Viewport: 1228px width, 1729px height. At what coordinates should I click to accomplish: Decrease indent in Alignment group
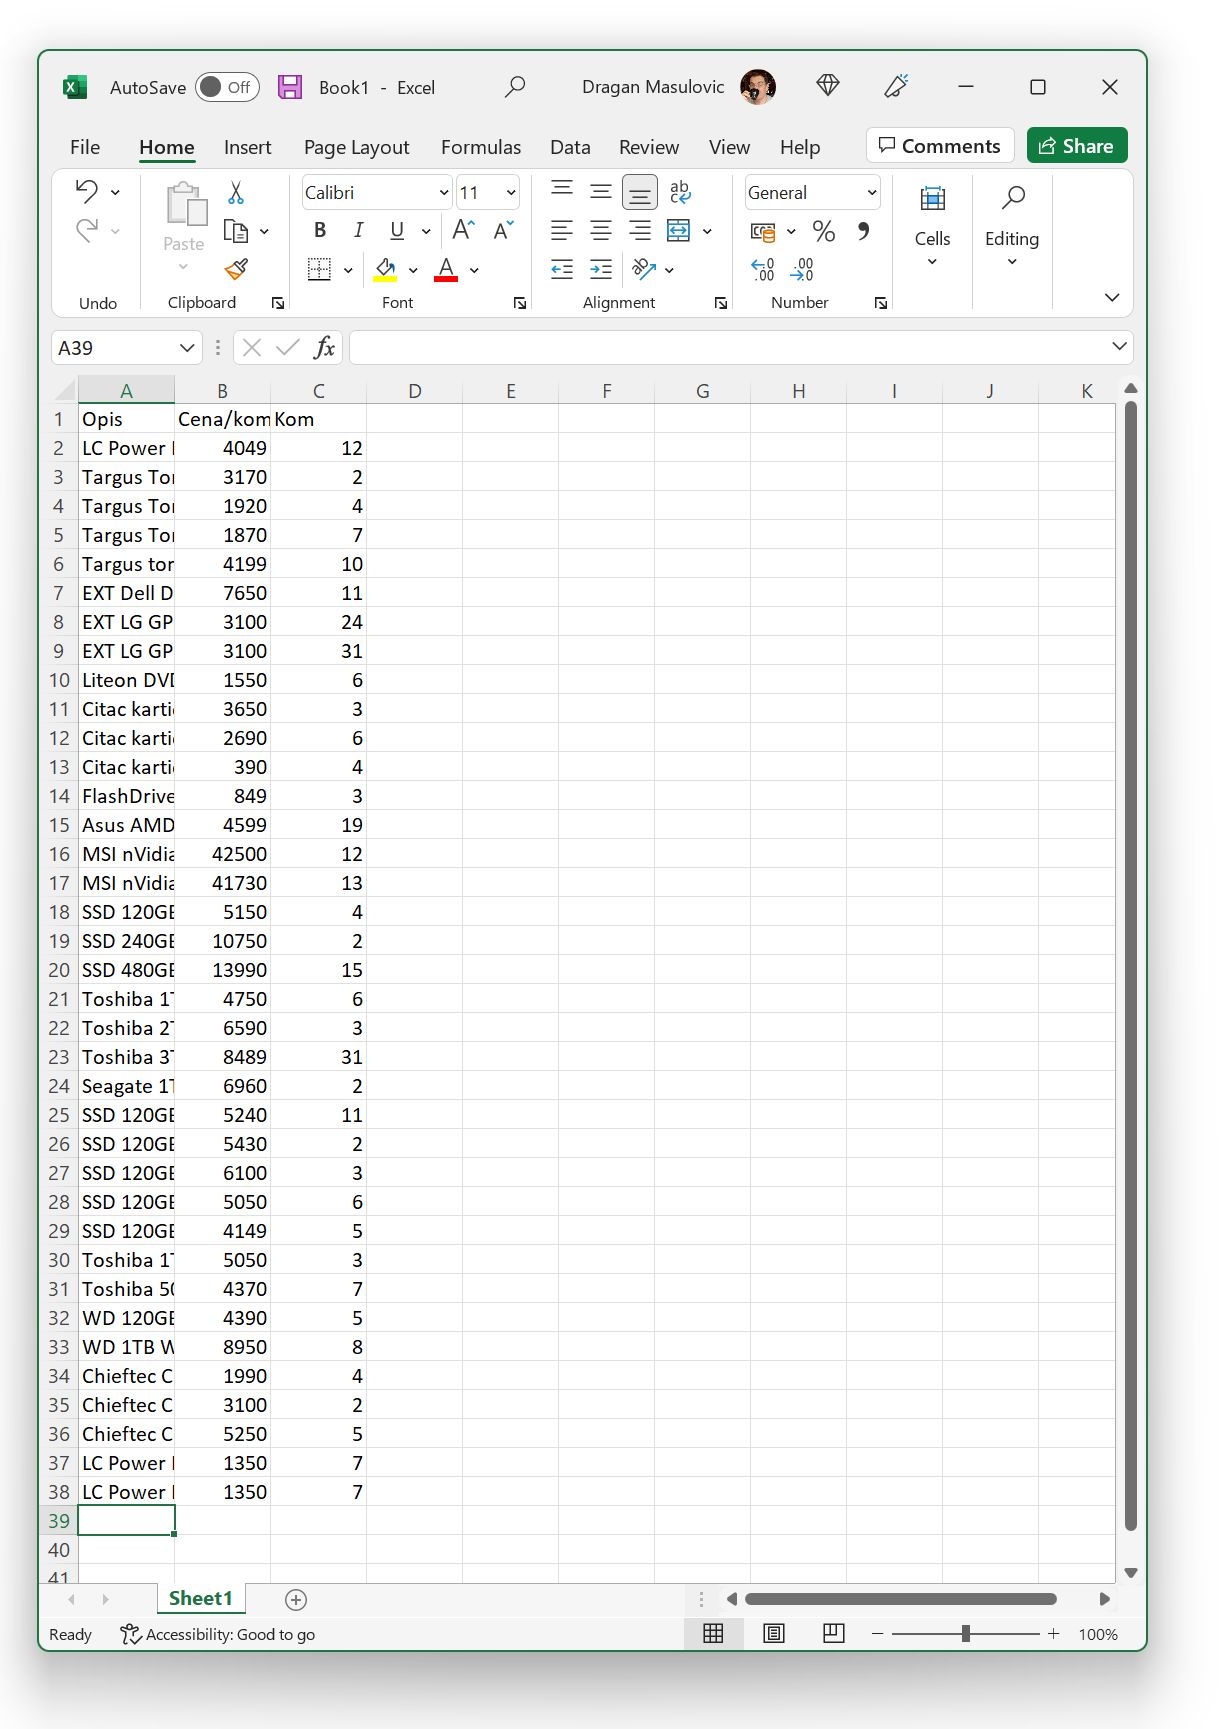click(562, 269)
